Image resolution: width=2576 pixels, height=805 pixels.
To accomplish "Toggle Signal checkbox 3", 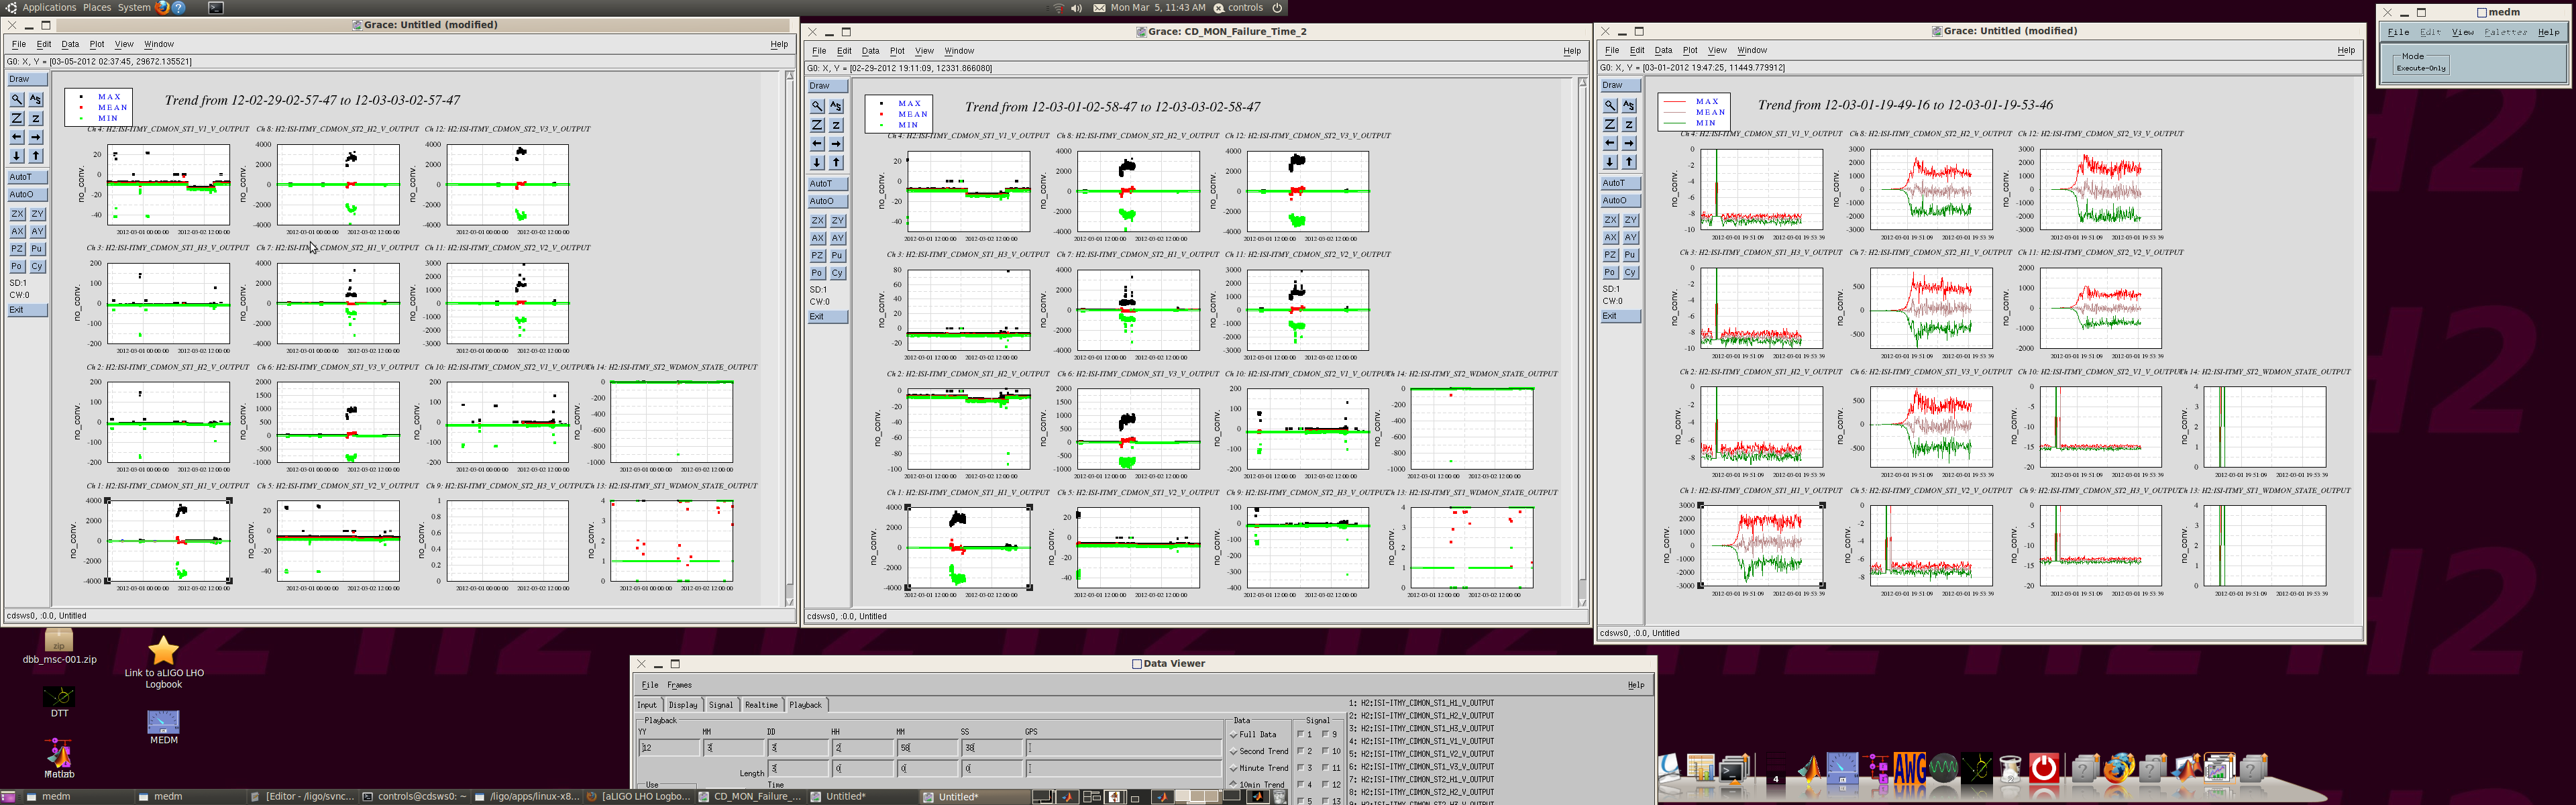I will 1301,768.
